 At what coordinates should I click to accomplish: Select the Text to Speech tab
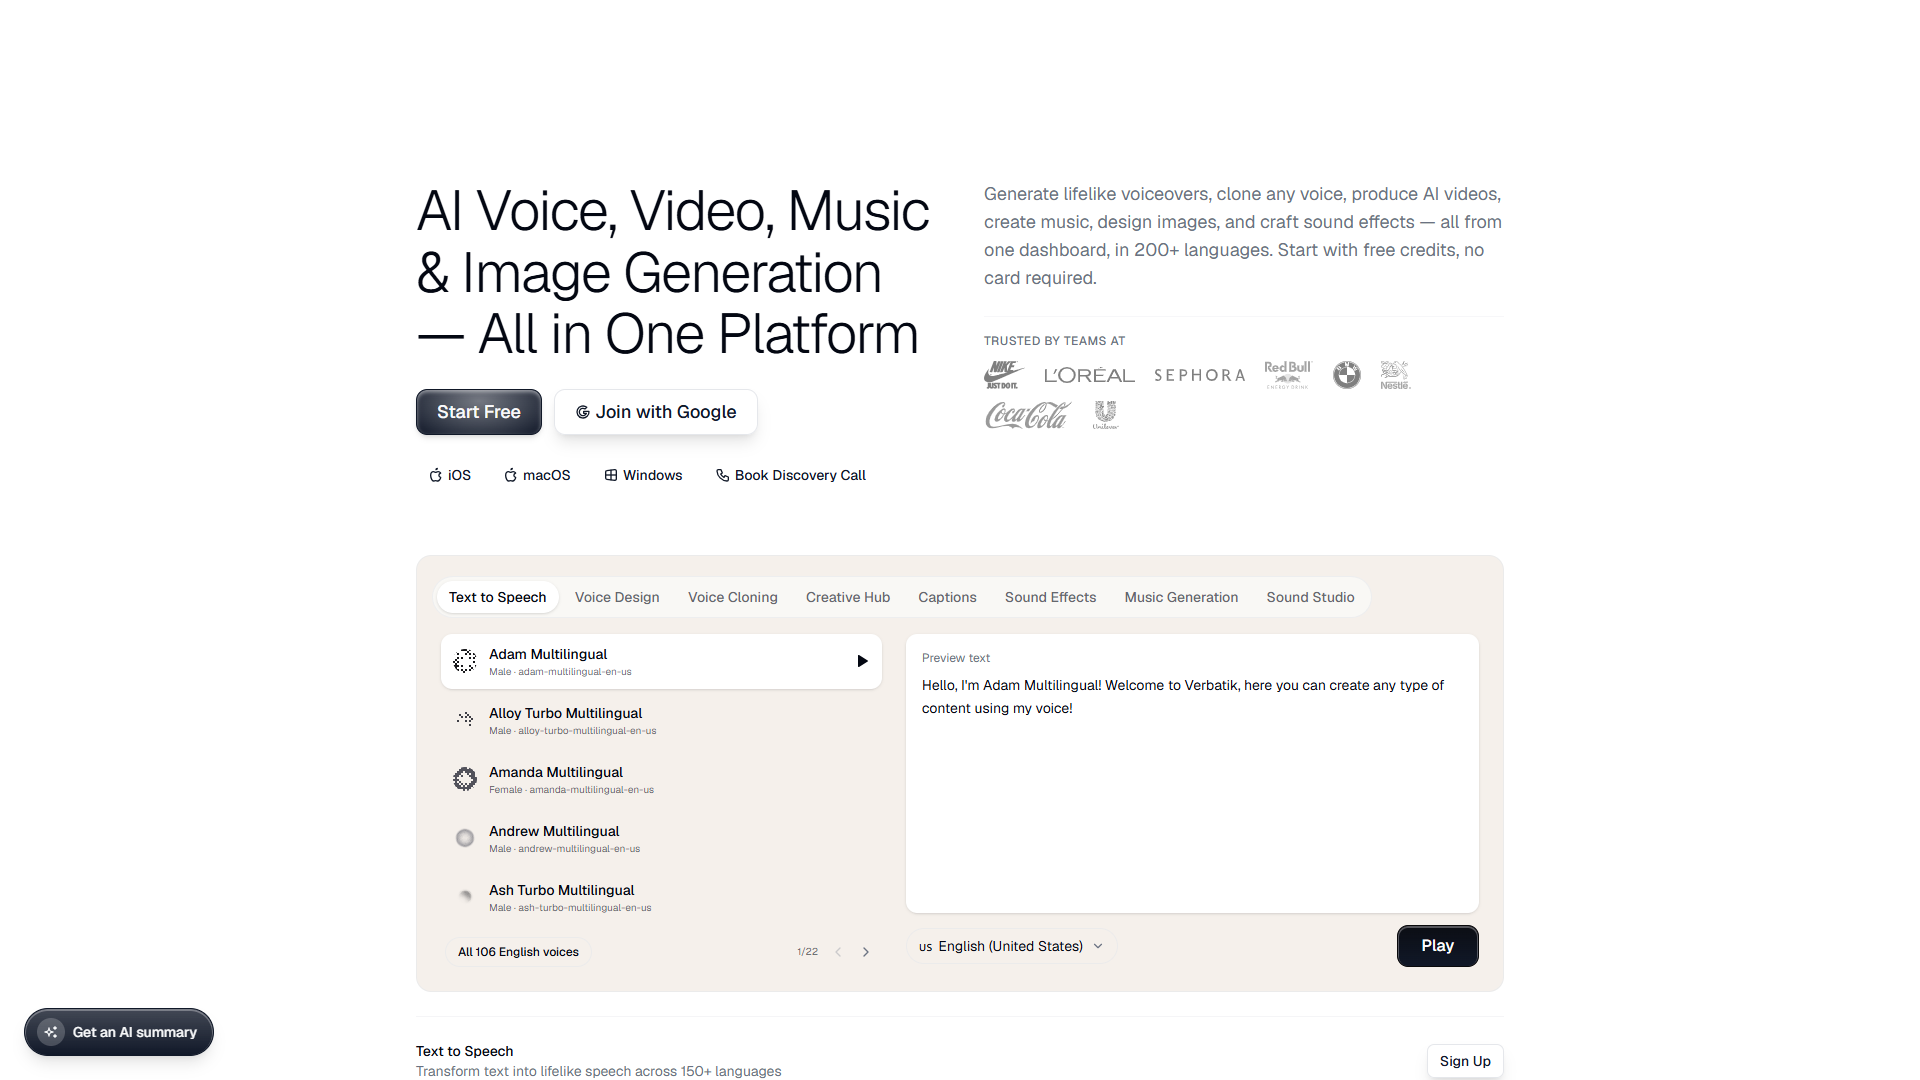point(497,597)
